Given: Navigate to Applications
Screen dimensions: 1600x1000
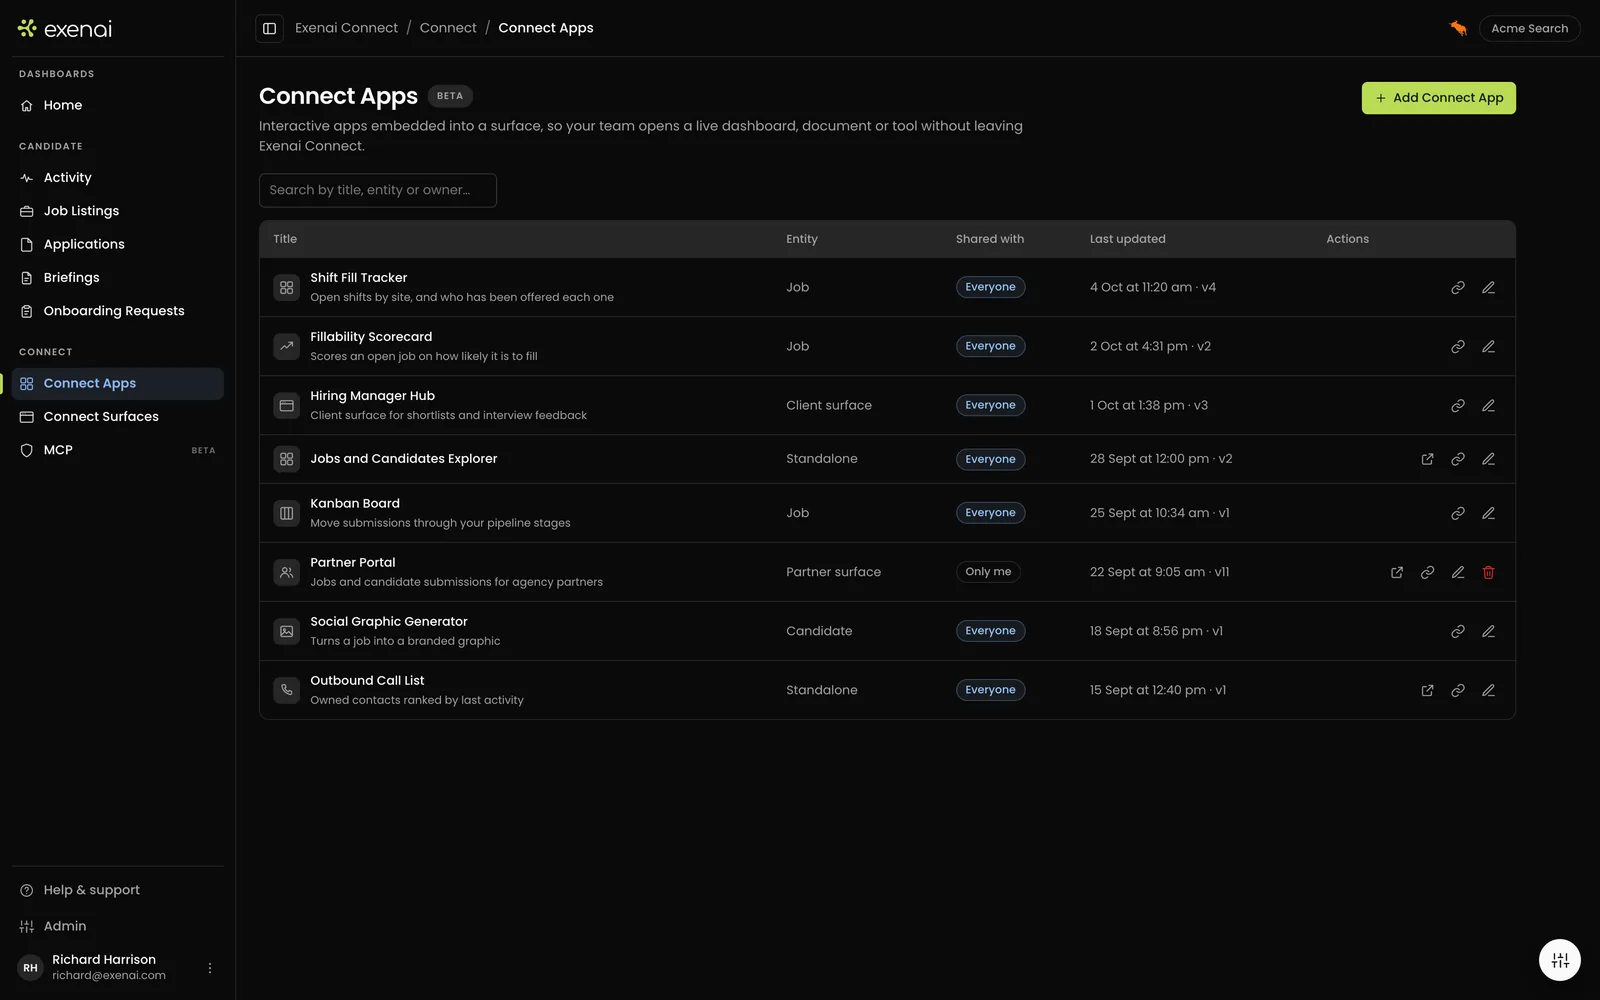Looking at the screenshot, I should point(118,244).
